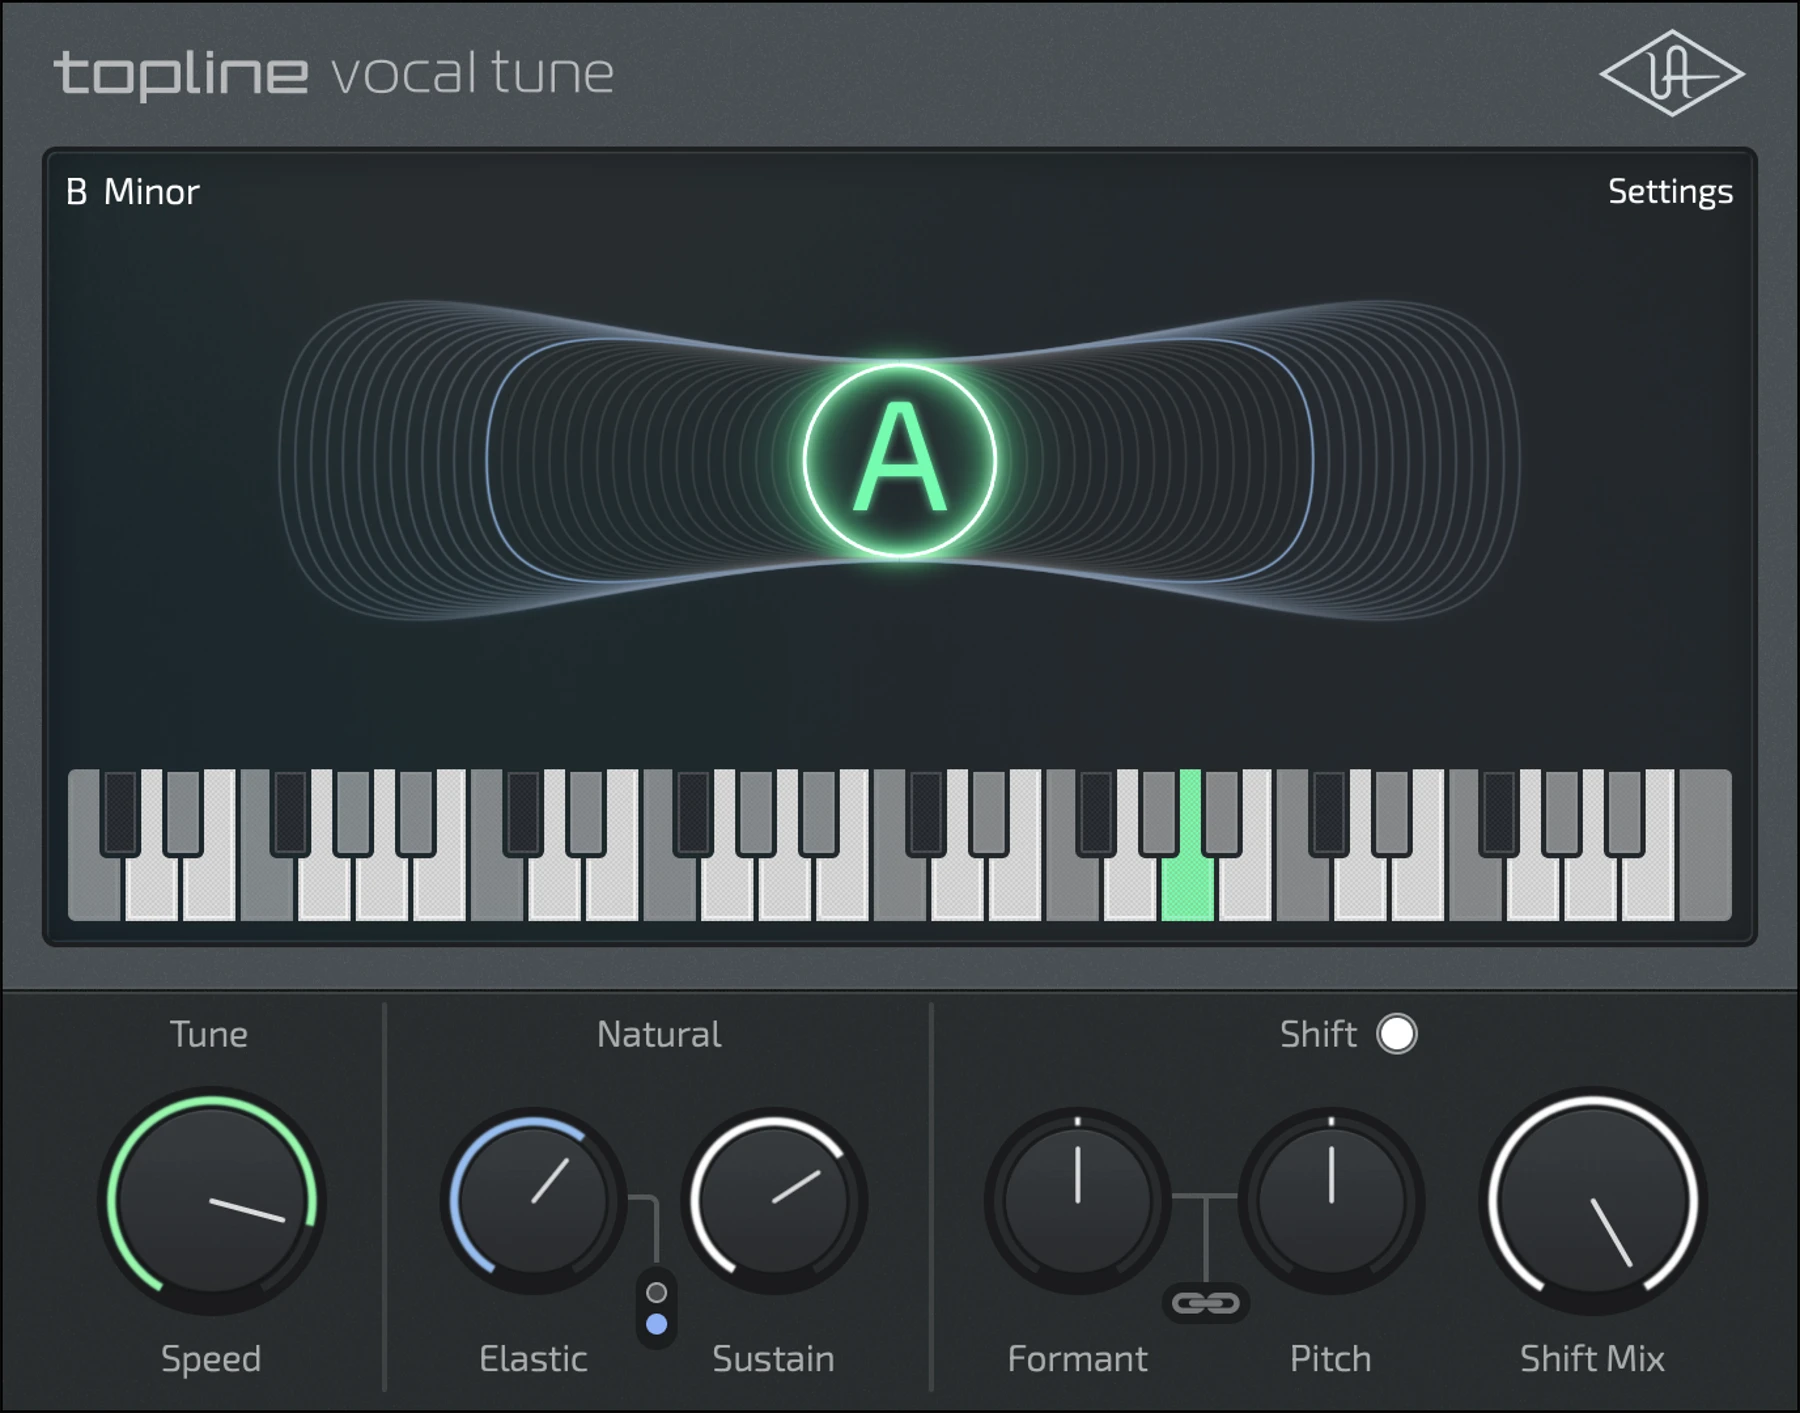Image resolution: width=1800 pixels, height=1413 pixels.
Task: Click the Shift Mix knob
Action: coord(1592,1201)
